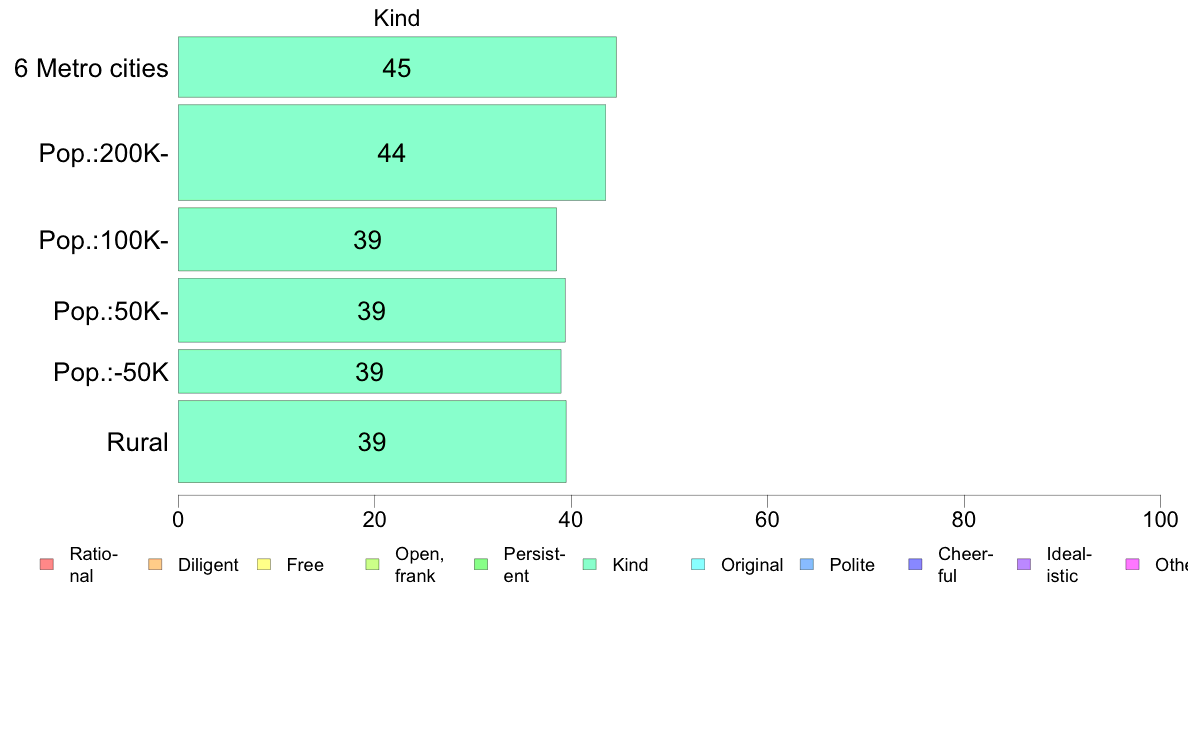Image resolution: width=1188 pixels, height=736 pixels.
Task: Click the Pop.:50K- bar
Action: click(x=371, y=310)
